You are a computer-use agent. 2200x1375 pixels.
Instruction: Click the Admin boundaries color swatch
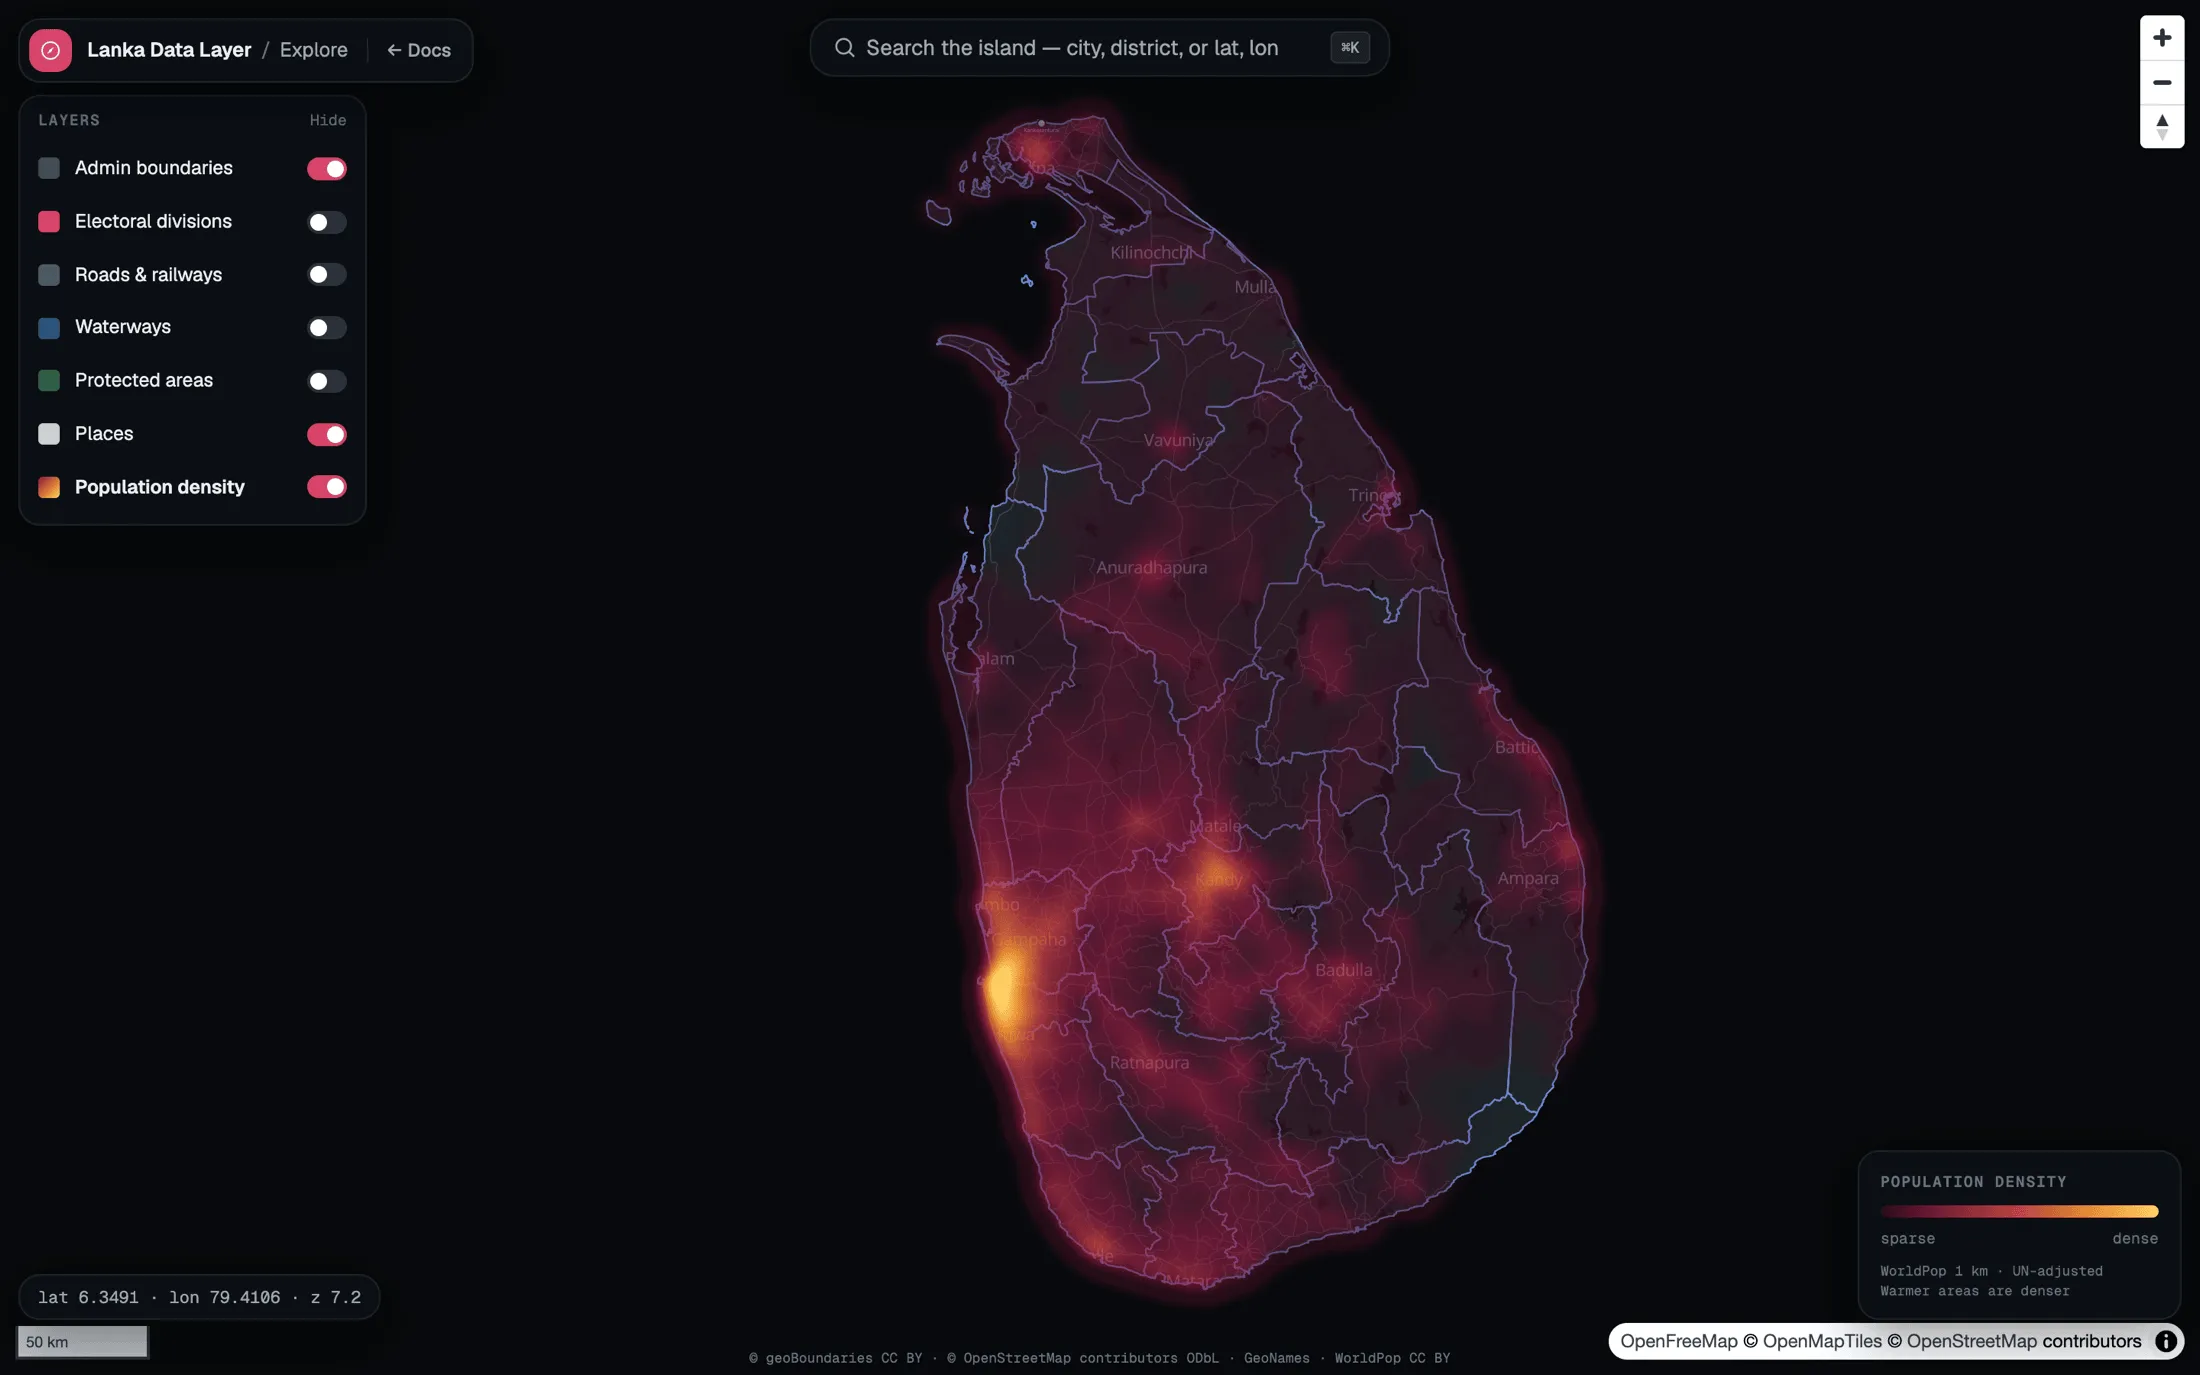click(x=49, y=168)
